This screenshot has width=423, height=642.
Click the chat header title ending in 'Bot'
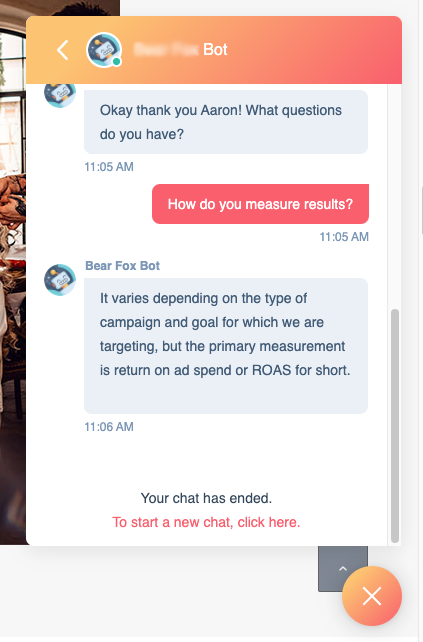pyautogui.click(x=181, y=50)
